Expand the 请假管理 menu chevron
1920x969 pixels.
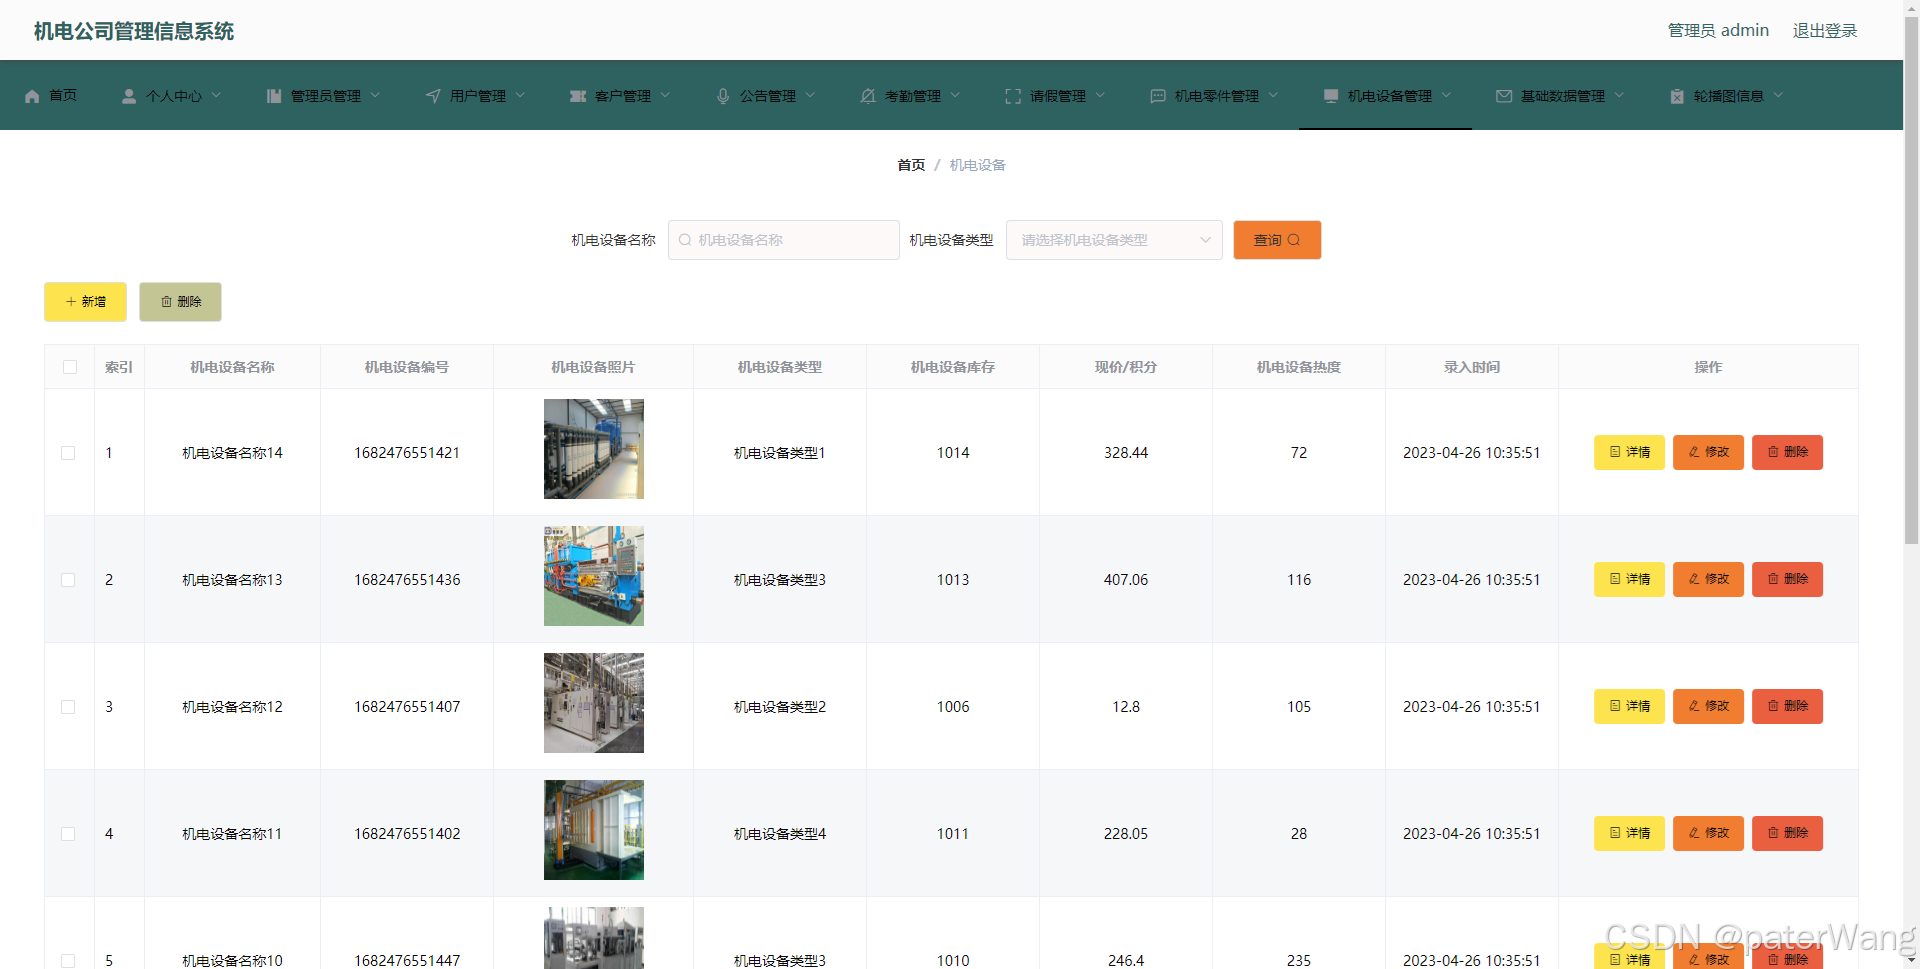(x=1100, y=95)
